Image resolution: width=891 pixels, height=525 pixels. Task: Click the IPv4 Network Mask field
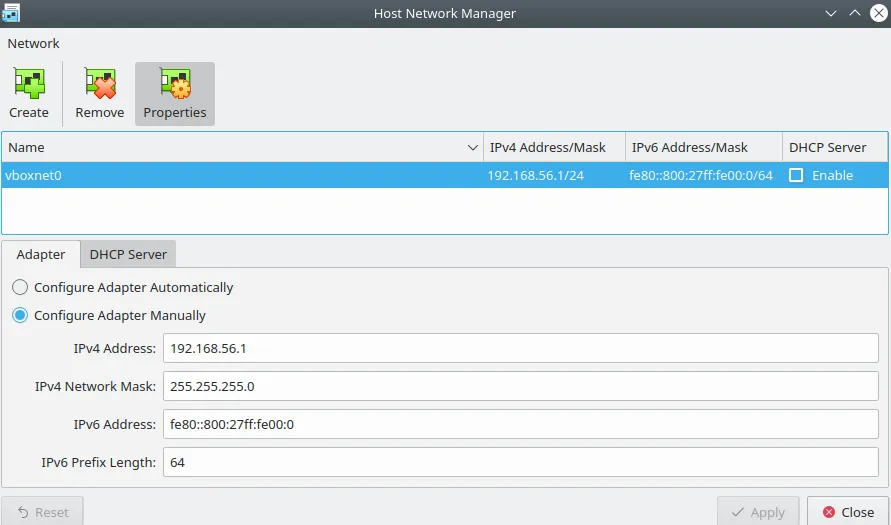click(x=520, y=386)
